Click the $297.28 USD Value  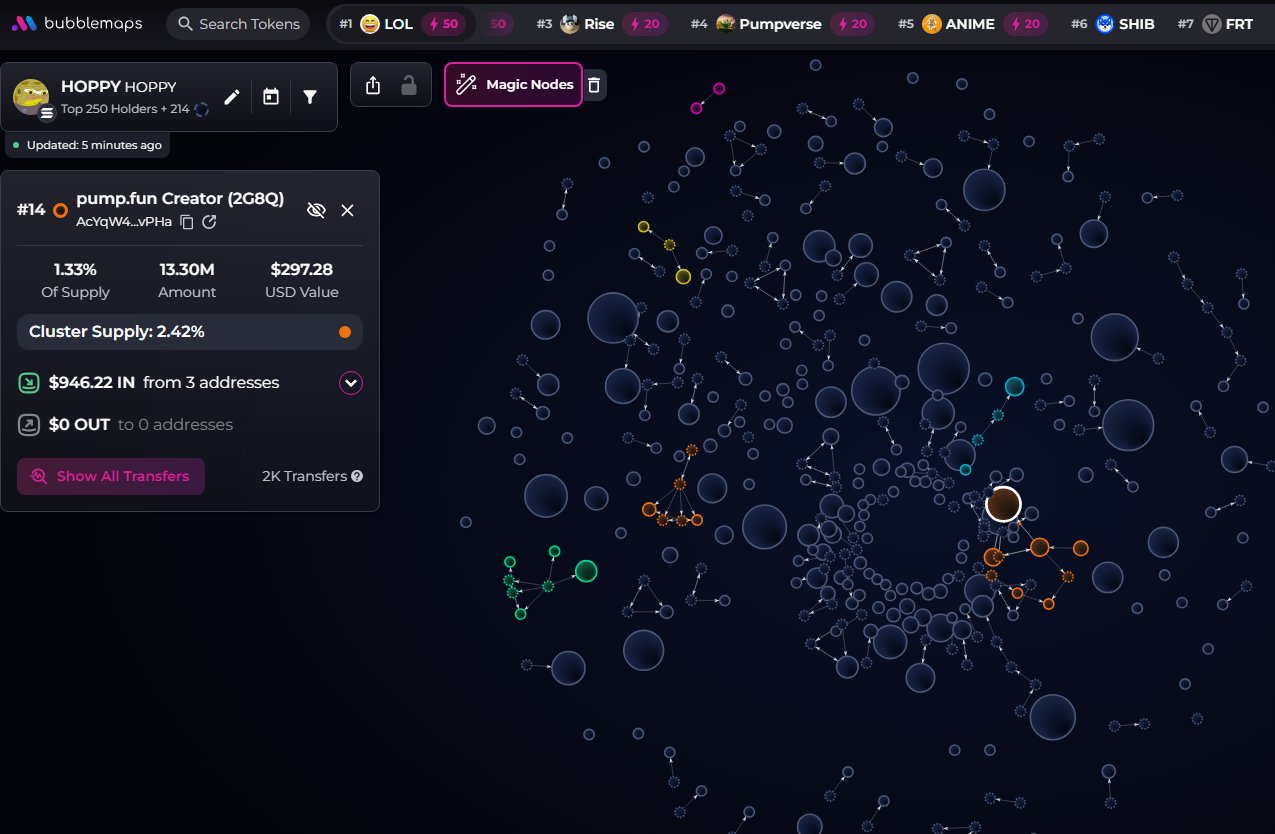coord(302,269)
